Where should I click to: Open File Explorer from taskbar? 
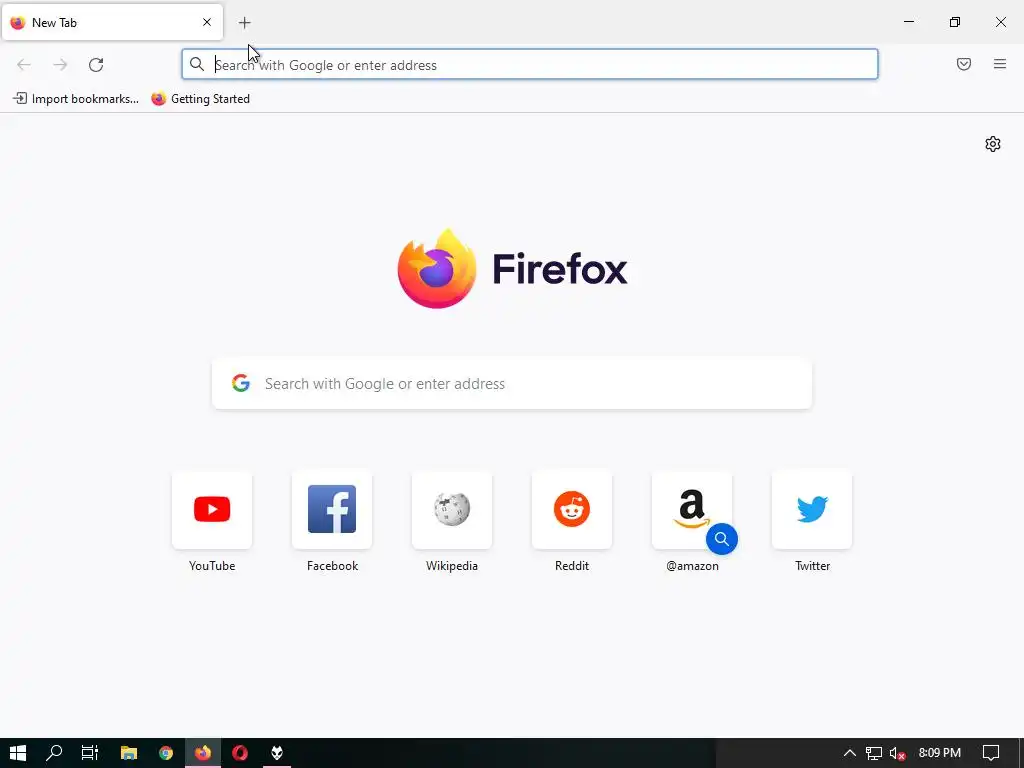(129, 753)
